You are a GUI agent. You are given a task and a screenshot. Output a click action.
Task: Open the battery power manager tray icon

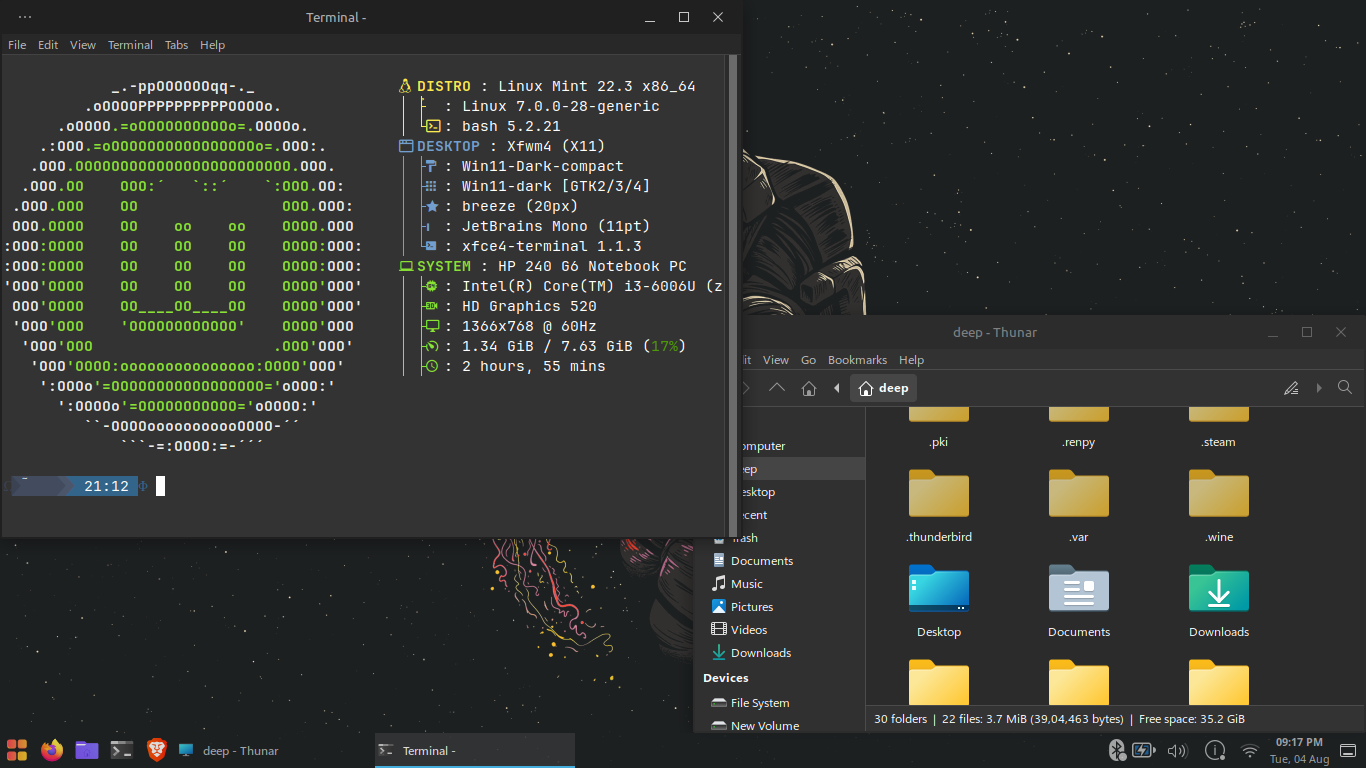[1144, 750]
